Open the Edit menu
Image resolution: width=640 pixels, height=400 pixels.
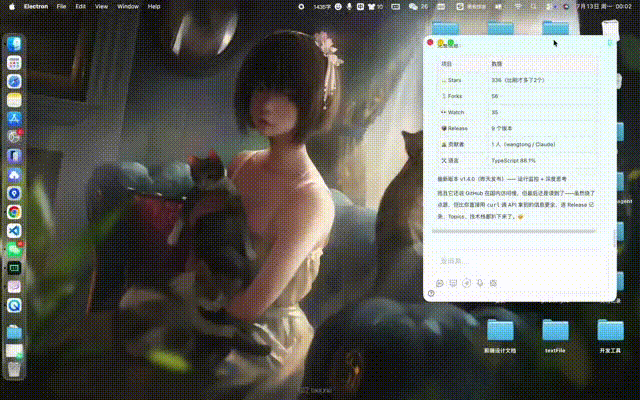[x=80, y=7]
